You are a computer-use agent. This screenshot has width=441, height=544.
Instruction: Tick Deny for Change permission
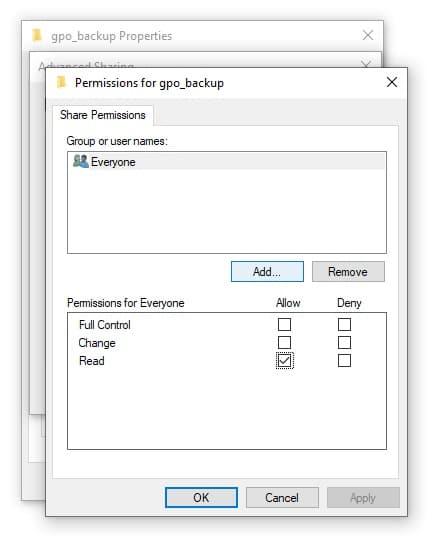(344, 342)
